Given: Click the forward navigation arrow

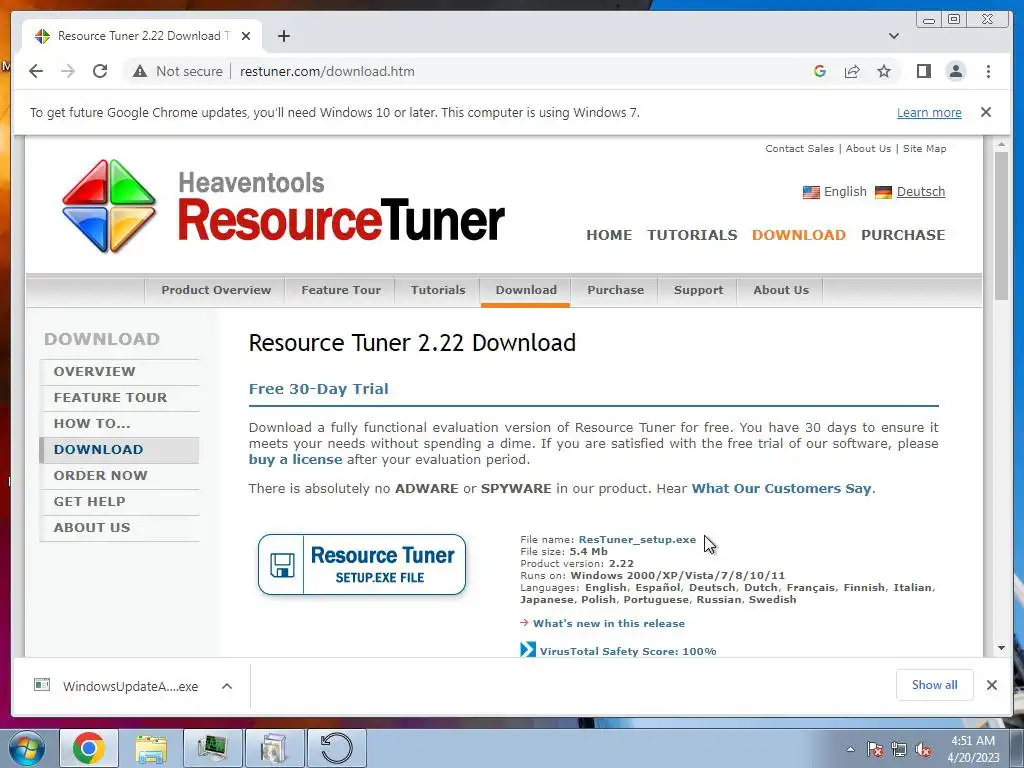Looking at the screenshot, I should point(68,71).
